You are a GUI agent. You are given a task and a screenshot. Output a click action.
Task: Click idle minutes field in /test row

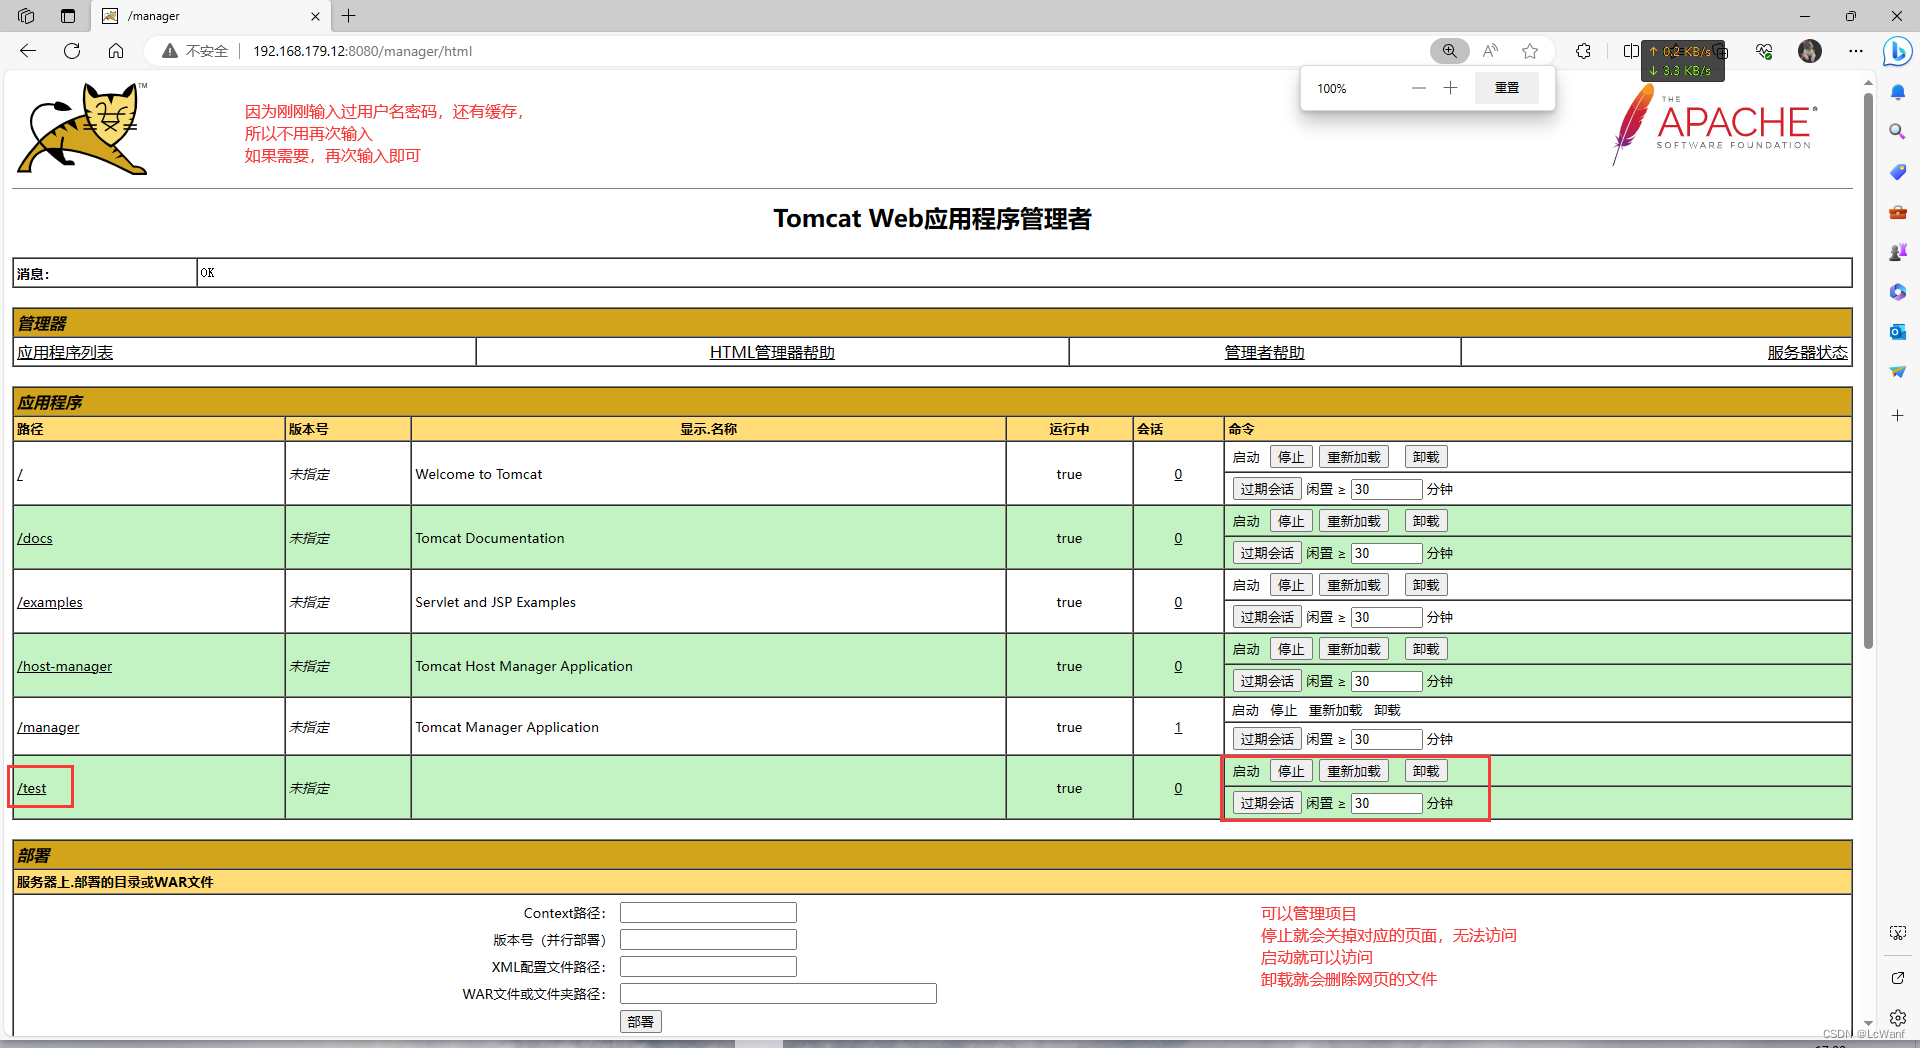[x=1386, y=803]
